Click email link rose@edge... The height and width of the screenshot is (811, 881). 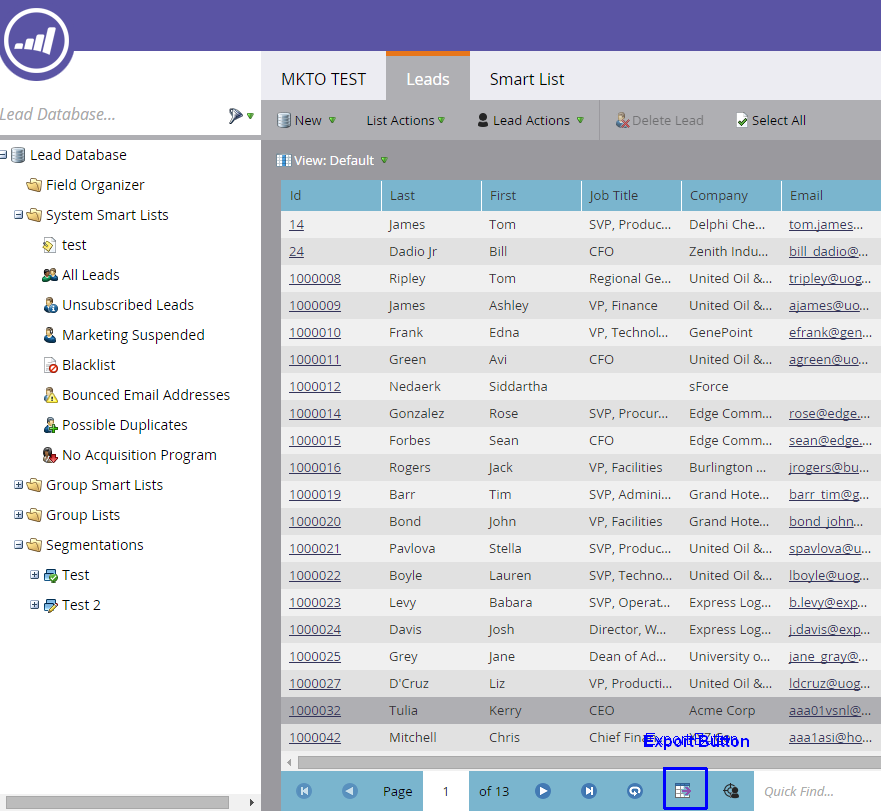829,414
